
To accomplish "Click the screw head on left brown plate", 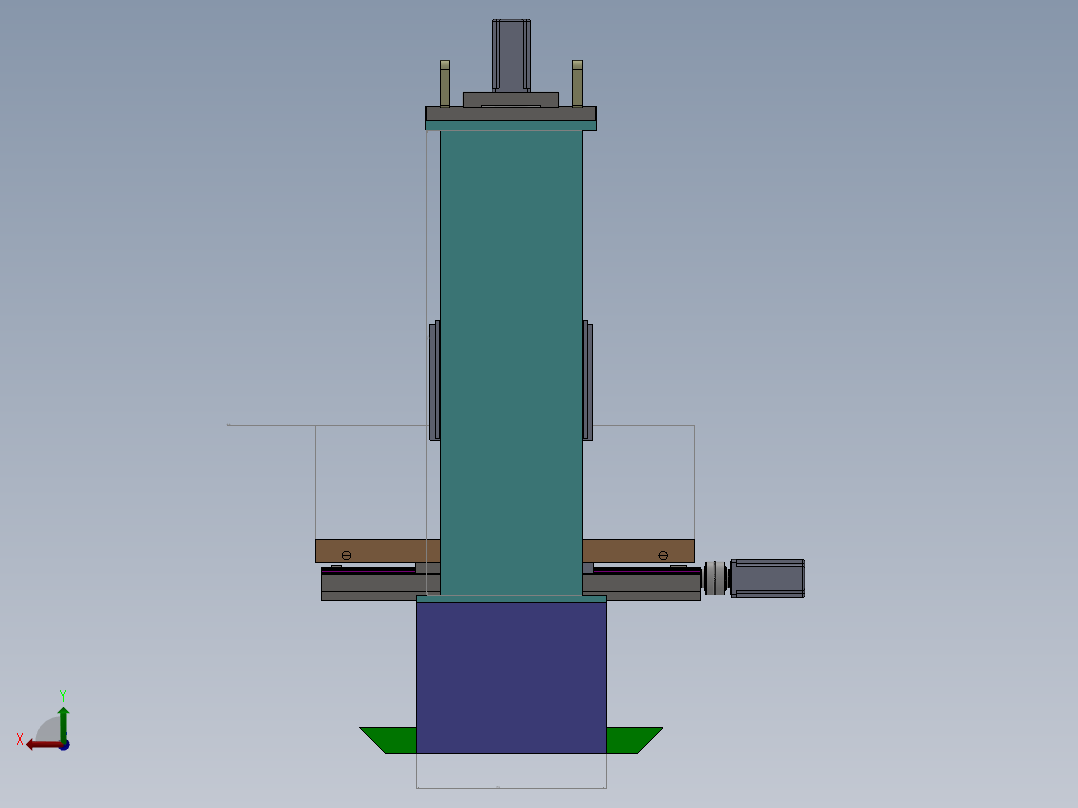I will coord(346,556).
